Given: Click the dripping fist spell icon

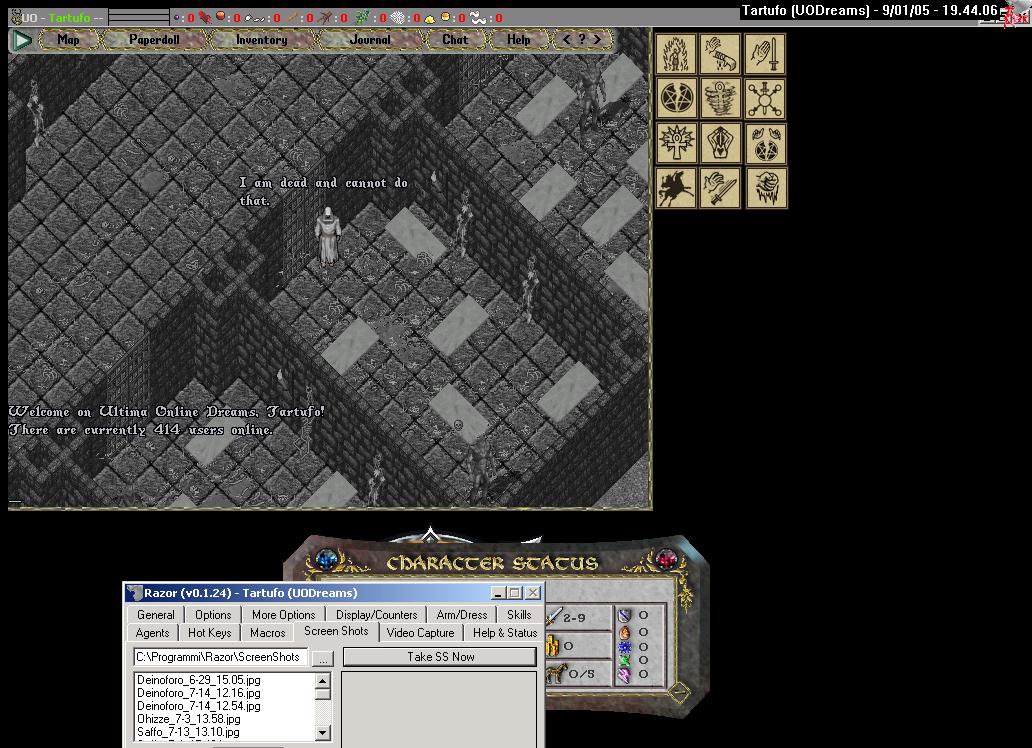Looking at the screenshot, I should [x=765, y=188].
